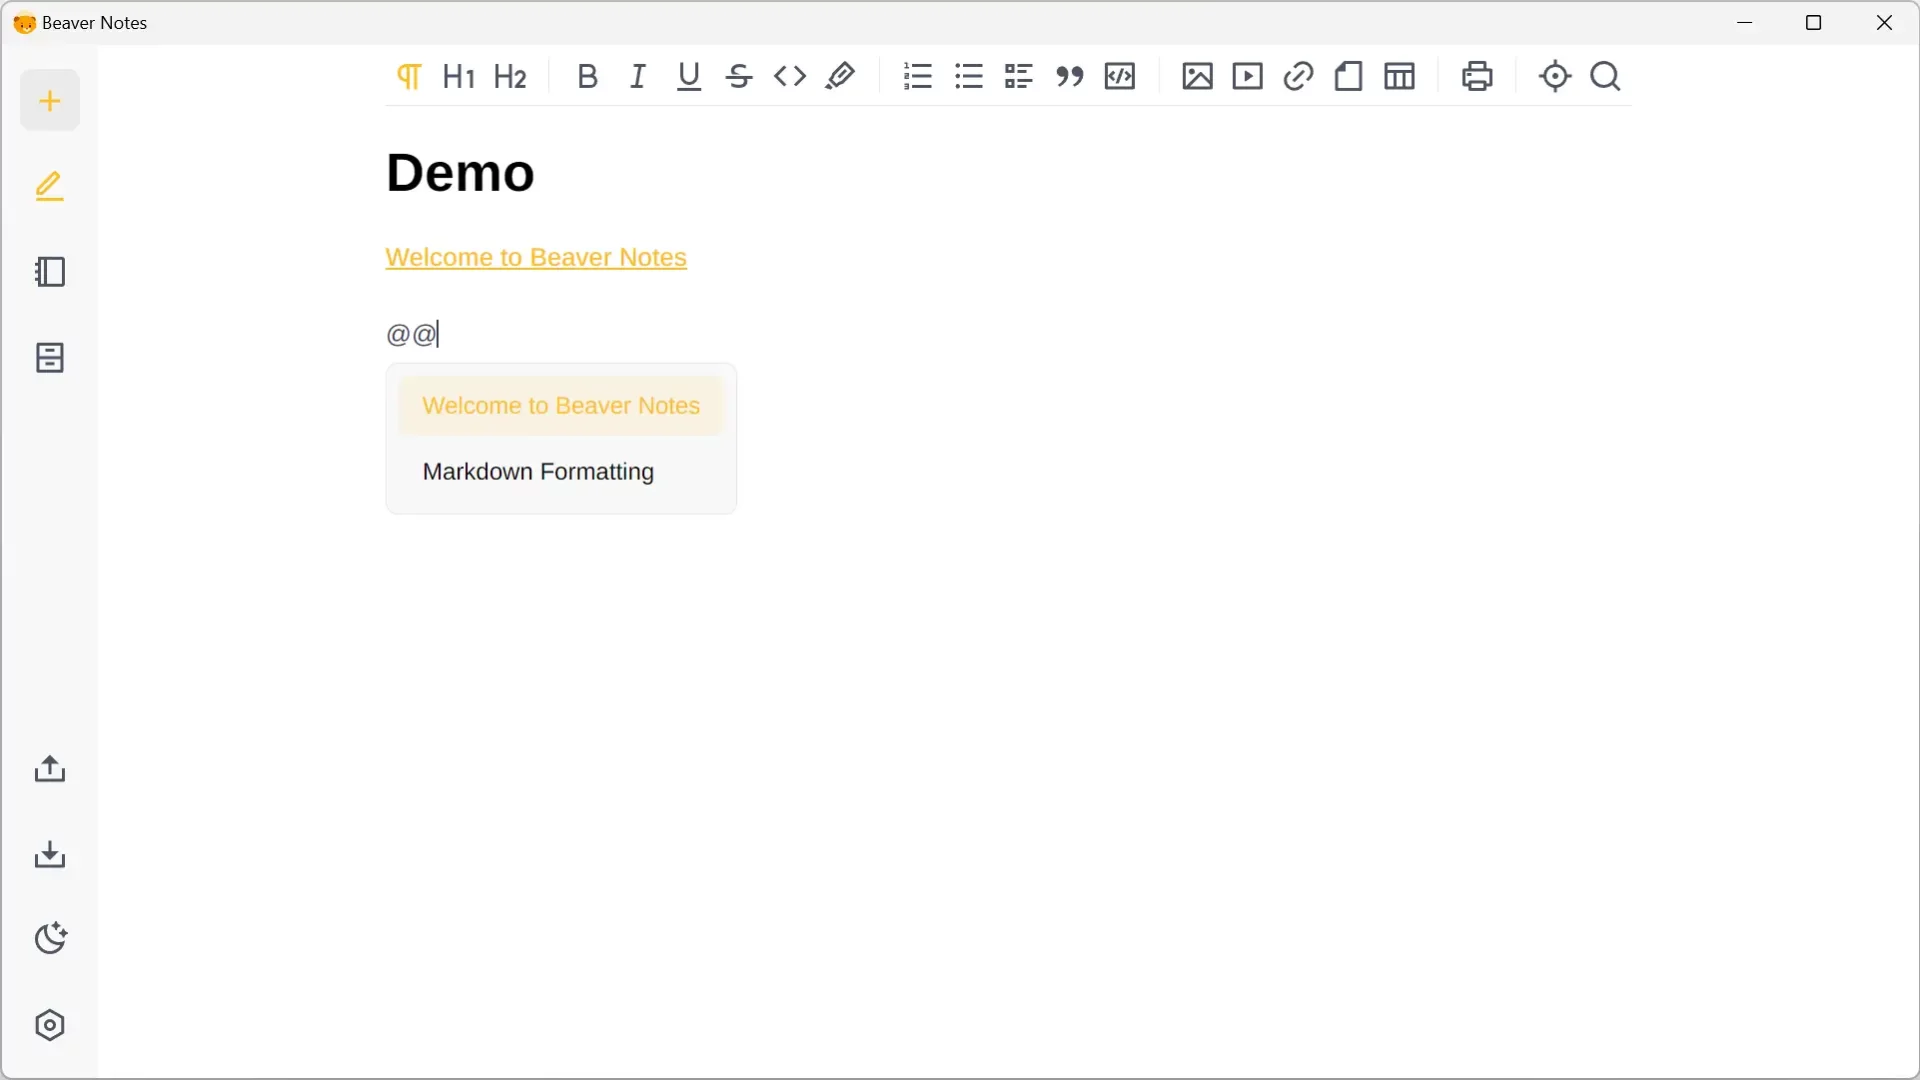This screenshot has height=1080, width=1920.
Task: Enable focus mode crosshair icon
Action: (x=1556, y=76)
